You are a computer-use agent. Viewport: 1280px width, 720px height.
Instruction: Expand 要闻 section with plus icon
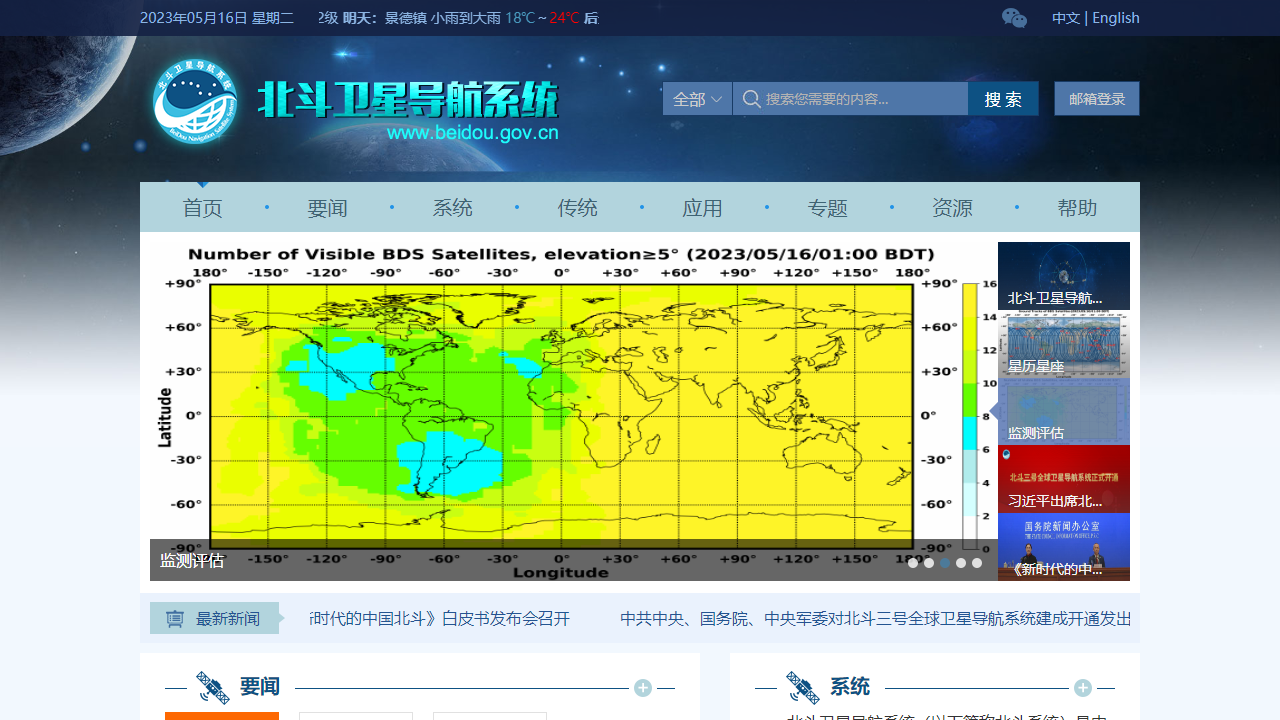(643, 687)
